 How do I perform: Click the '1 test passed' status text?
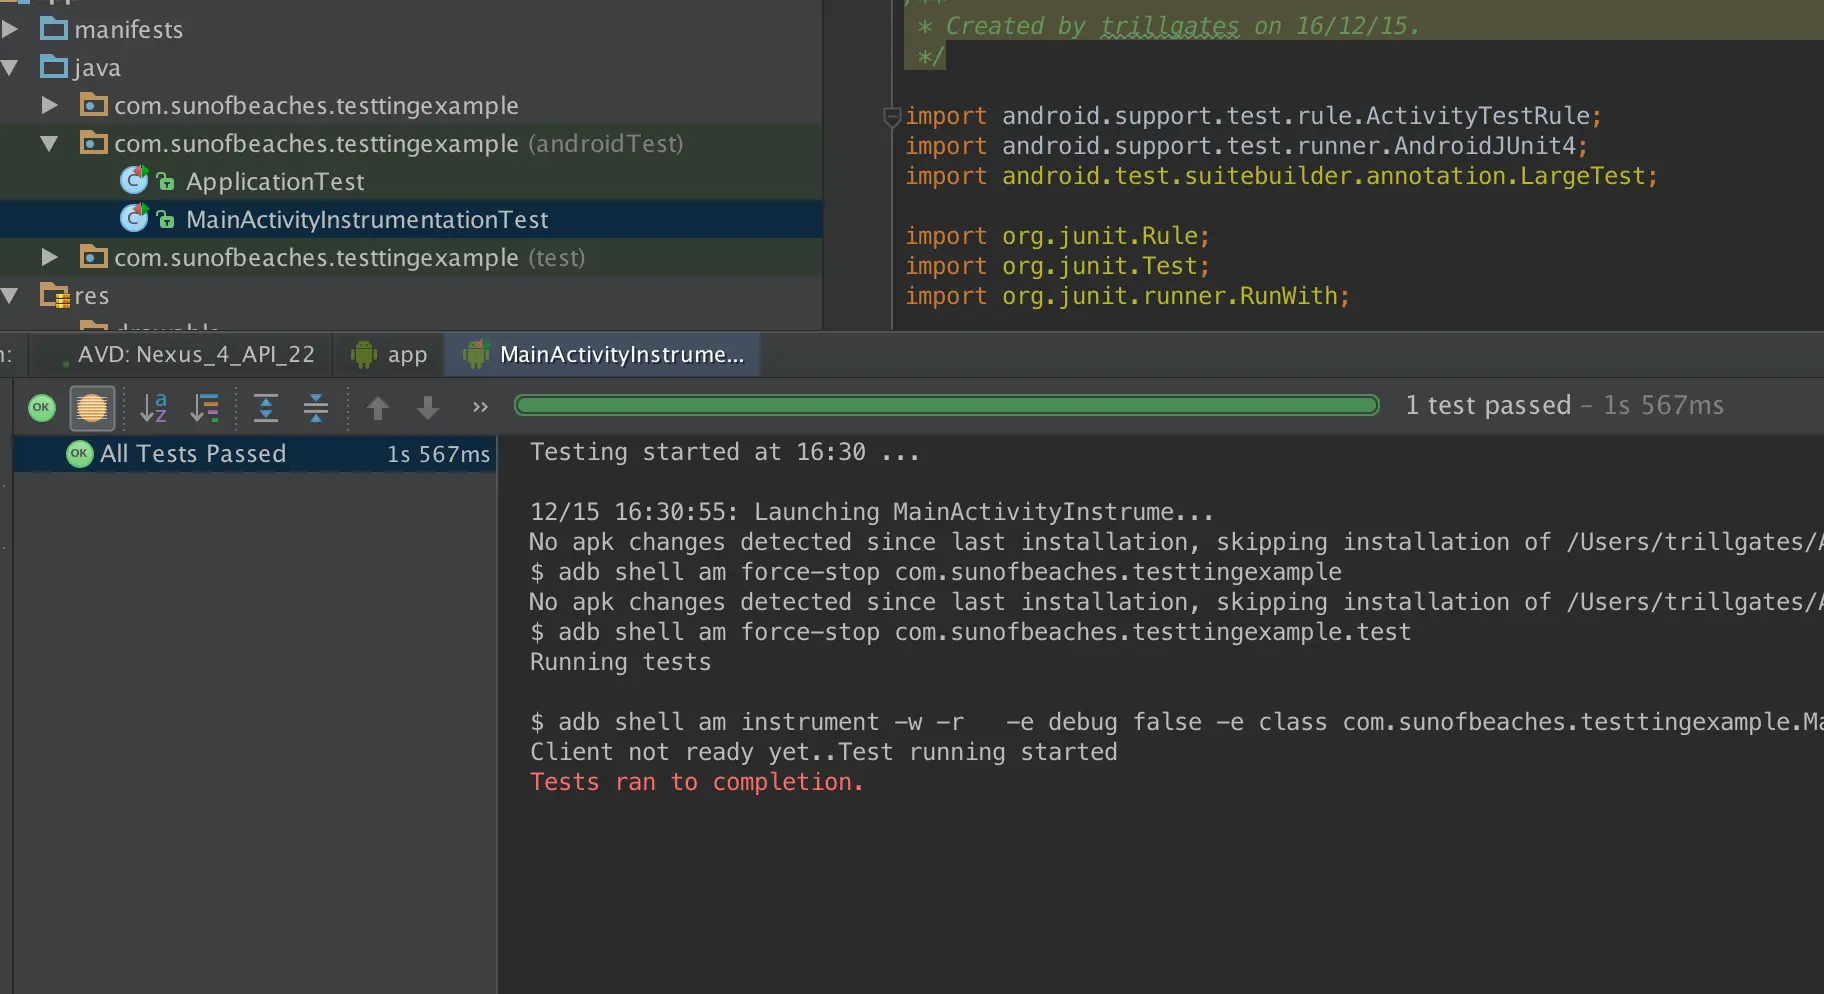(x=1488, y=405)
